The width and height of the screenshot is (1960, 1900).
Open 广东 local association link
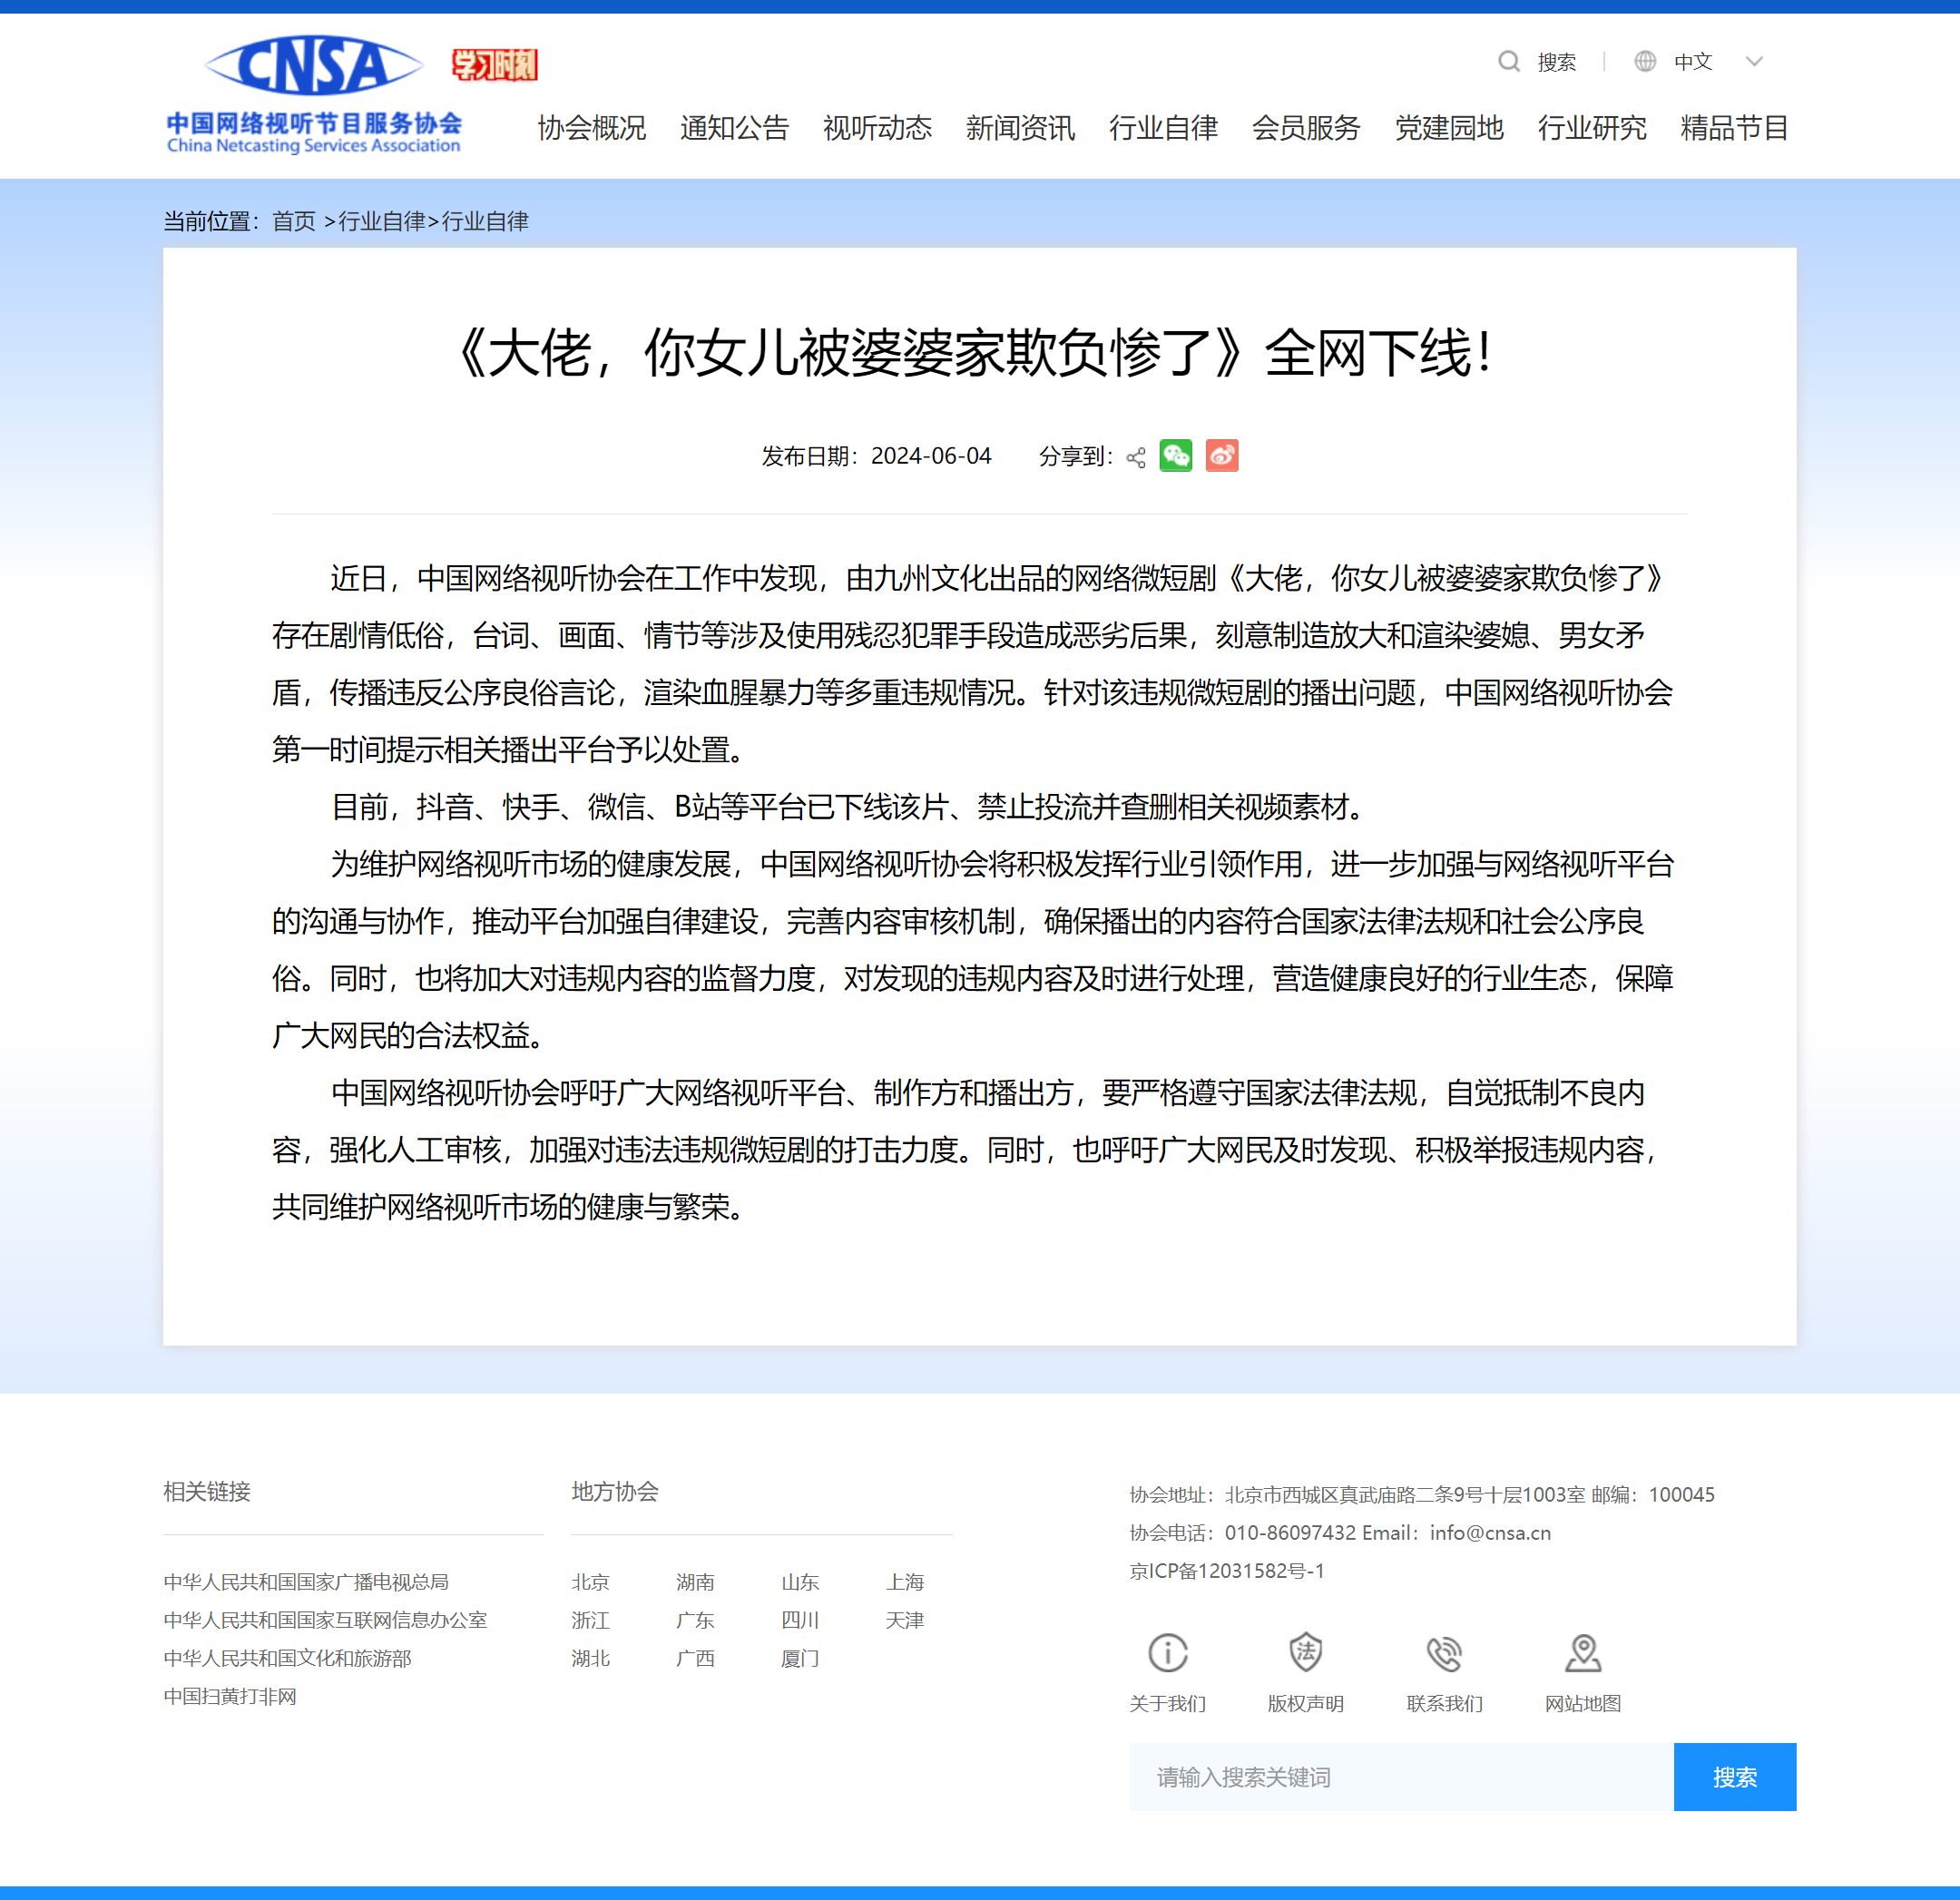click(x=695, y=1620)
